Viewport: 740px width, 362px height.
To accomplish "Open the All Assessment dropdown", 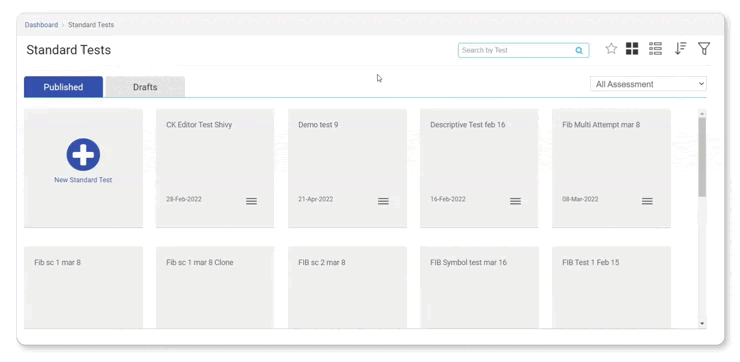I will (x=648, y=84).
